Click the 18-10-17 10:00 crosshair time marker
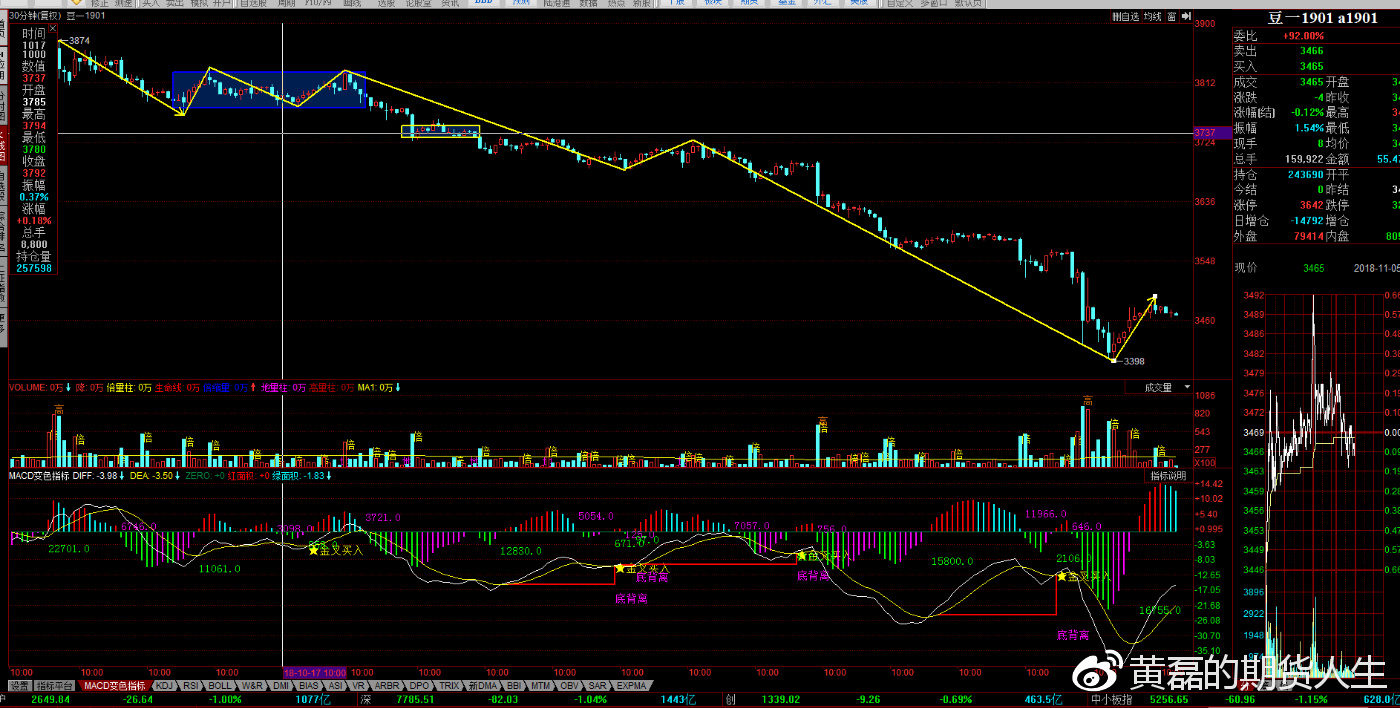The width and height of the screenshot is (1400, 708). coord(316,672)
